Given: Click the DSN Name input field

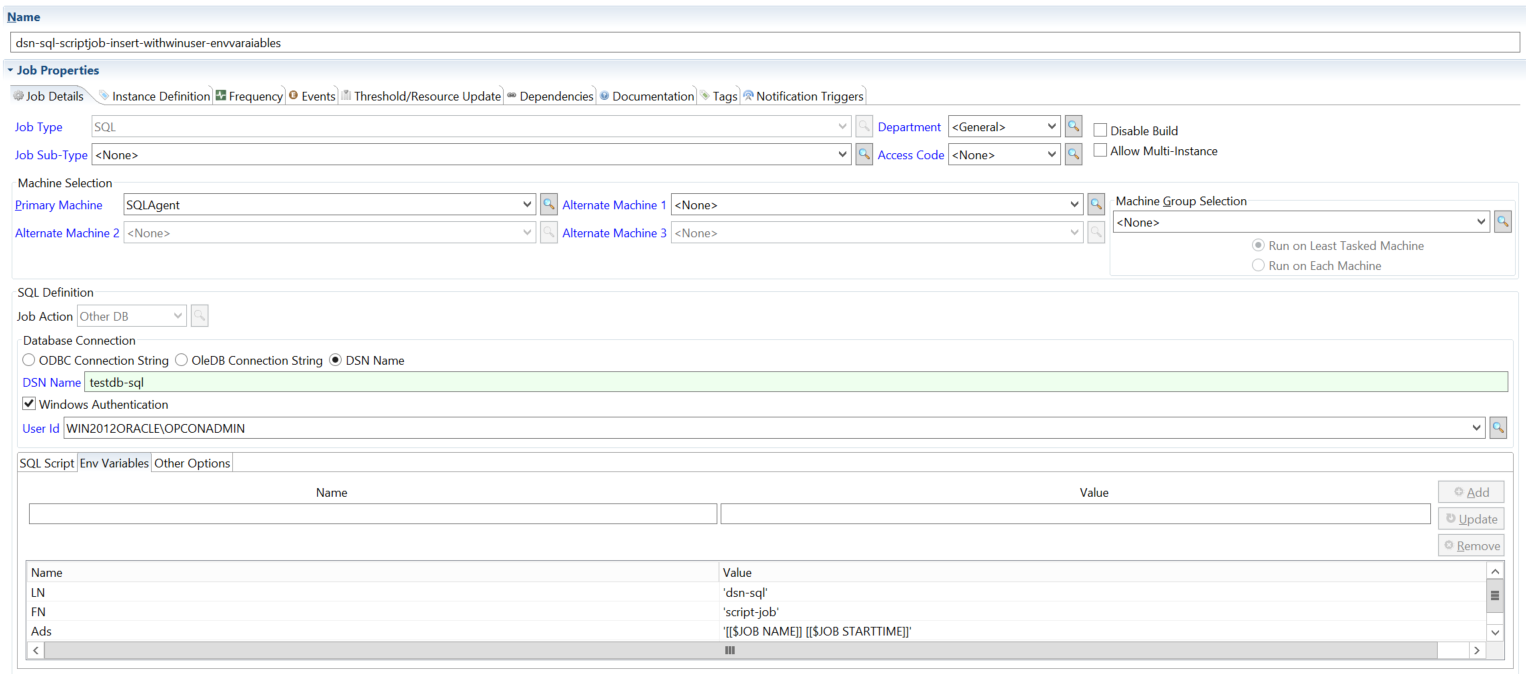Looking at the screenshot, I should [796, 382].
